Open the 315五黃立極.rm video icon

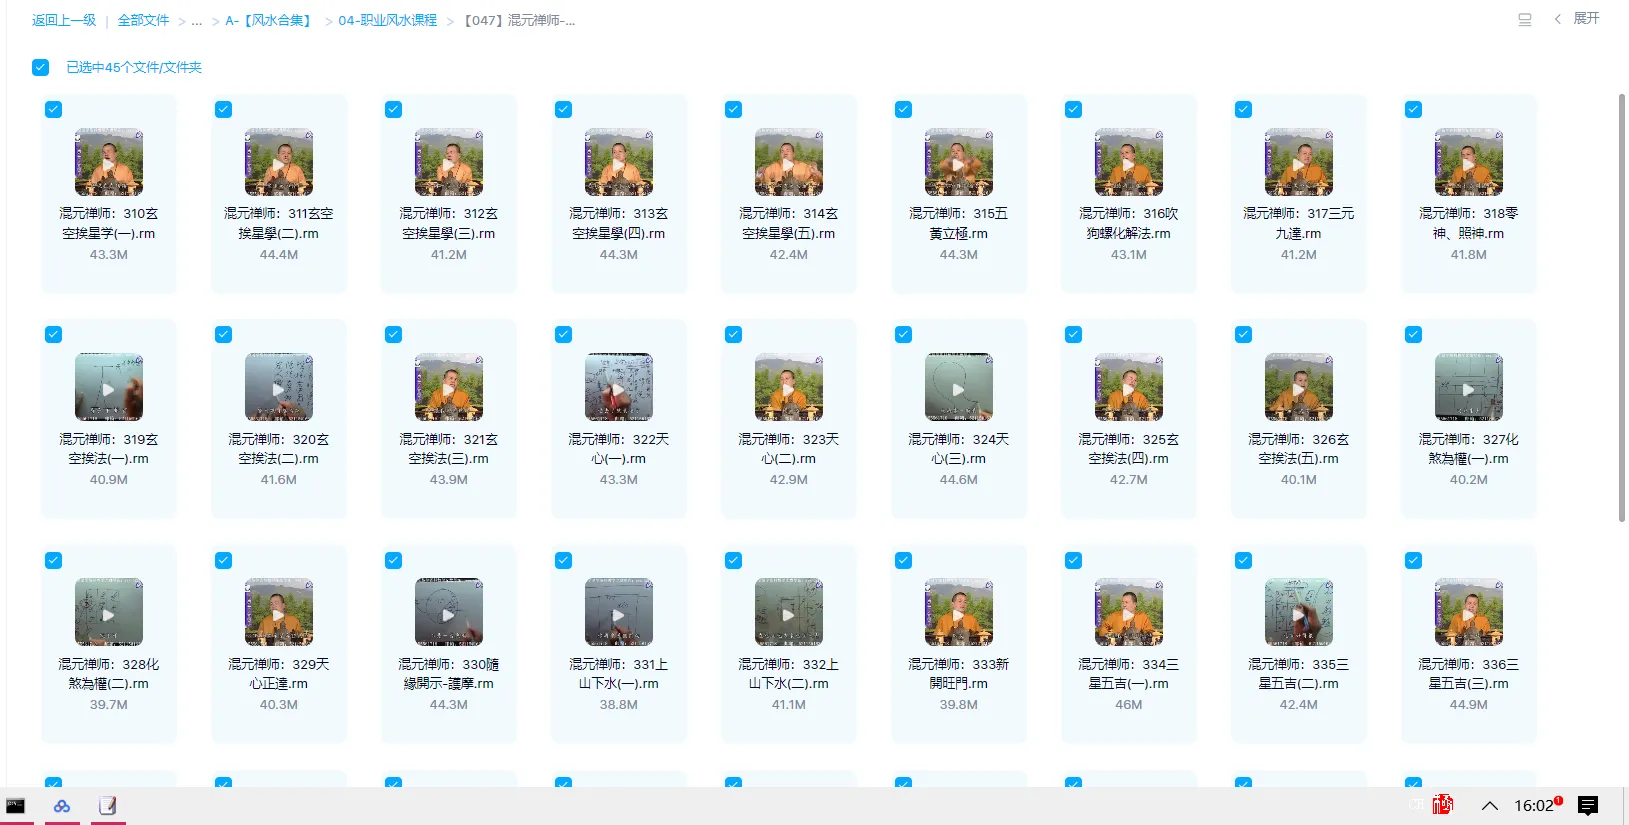point(959,162)
